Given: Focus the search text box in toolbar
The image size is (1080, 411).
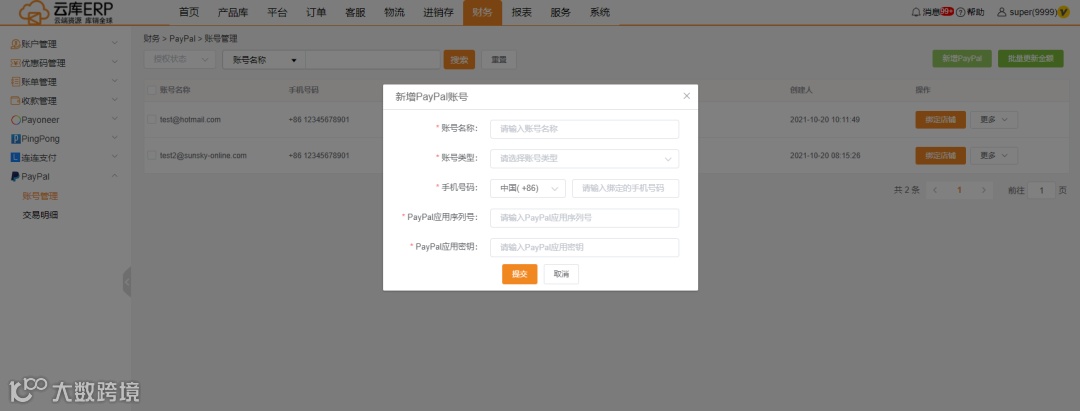Looking at the screenshot, I should pyautogui.click(x=372, y=60).
